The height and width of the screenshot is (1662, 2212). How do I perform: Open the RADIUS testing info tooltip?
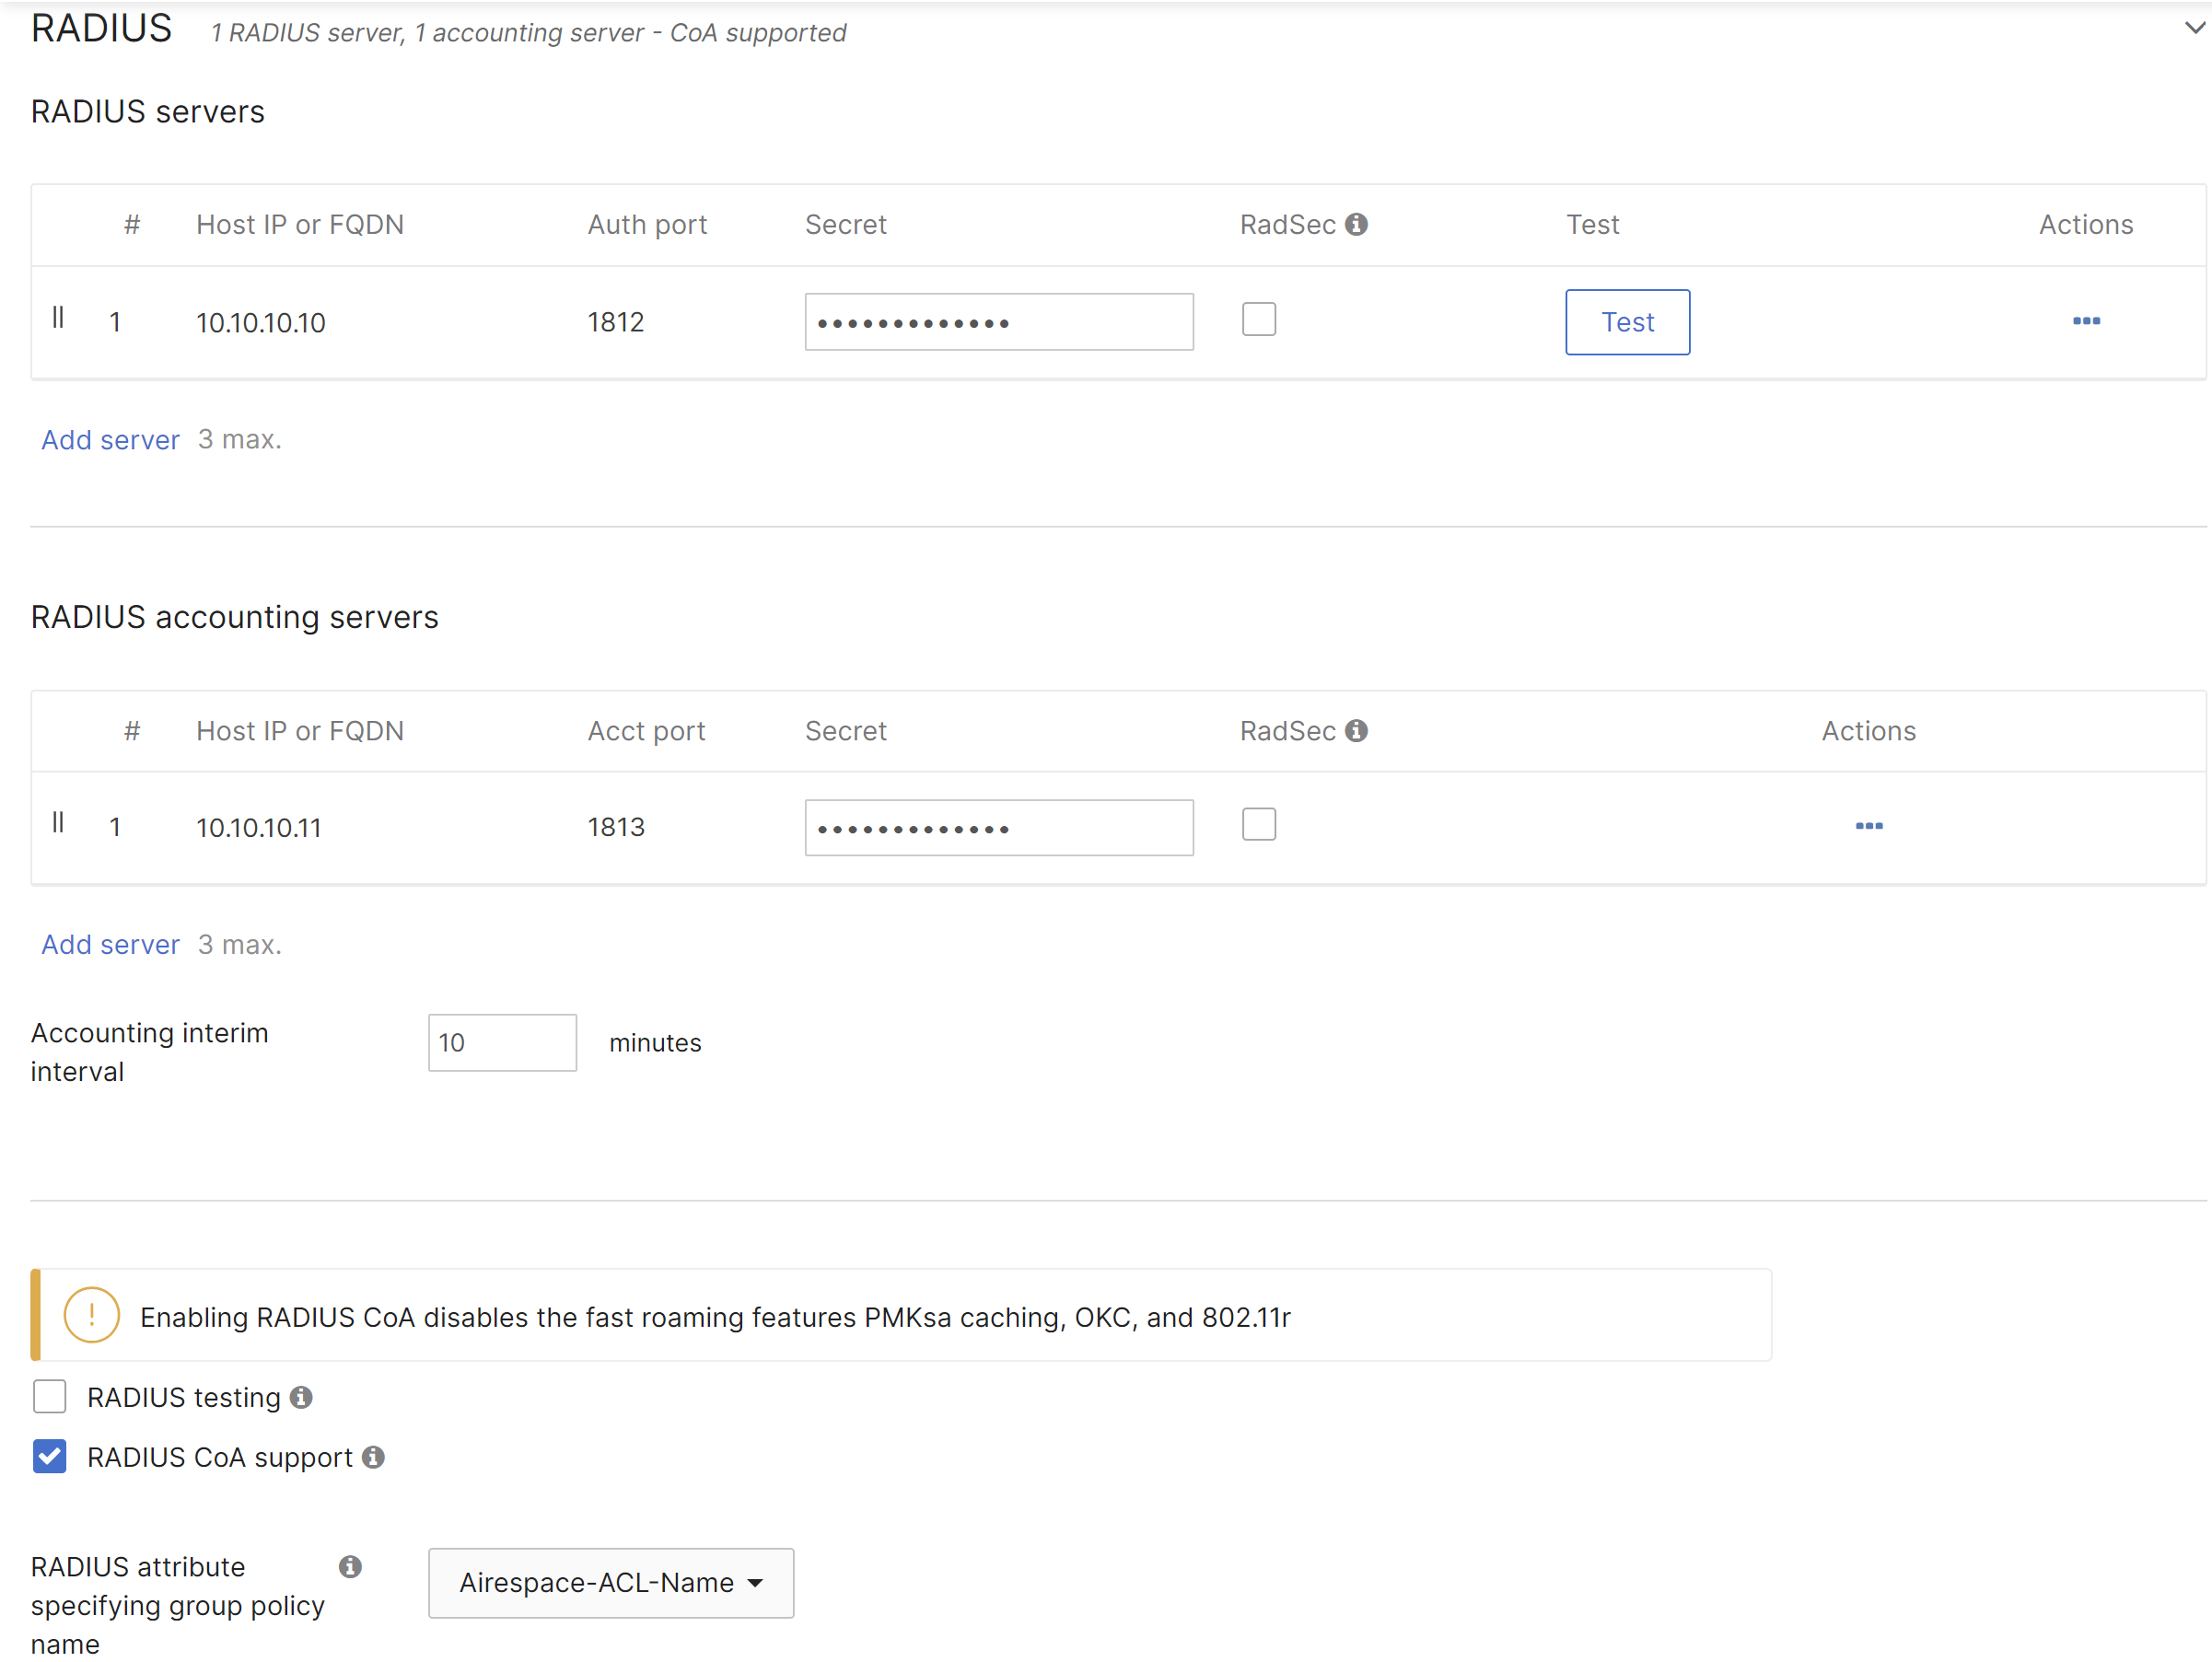[302, 1397]
